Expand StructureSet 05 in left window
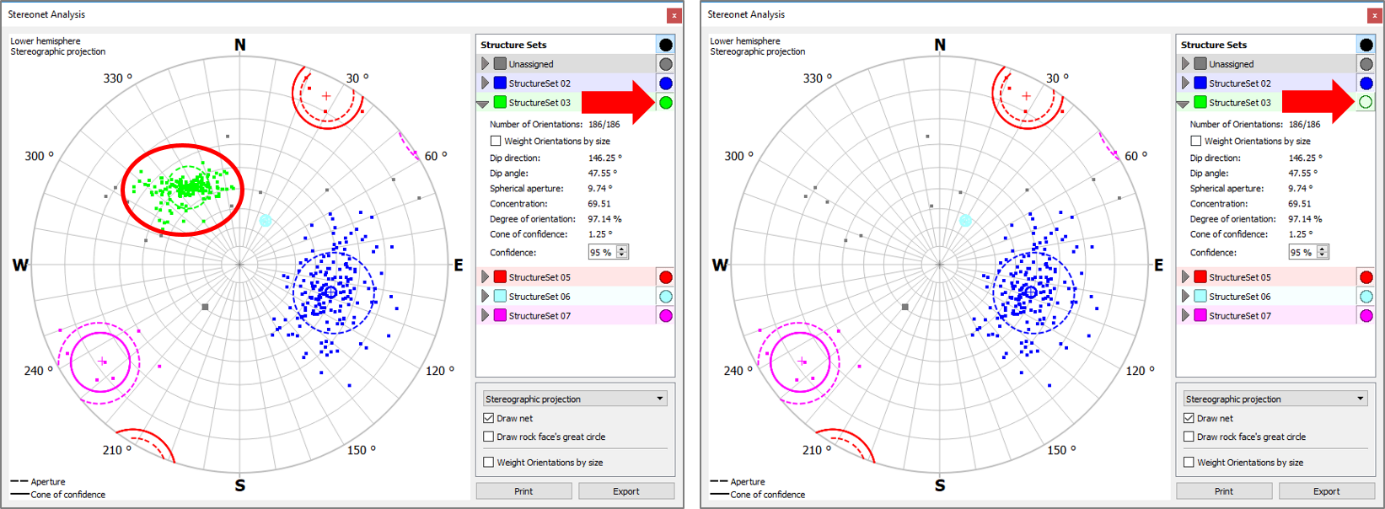The height and width of the screenshot is (509, 1385). [485, 277]
